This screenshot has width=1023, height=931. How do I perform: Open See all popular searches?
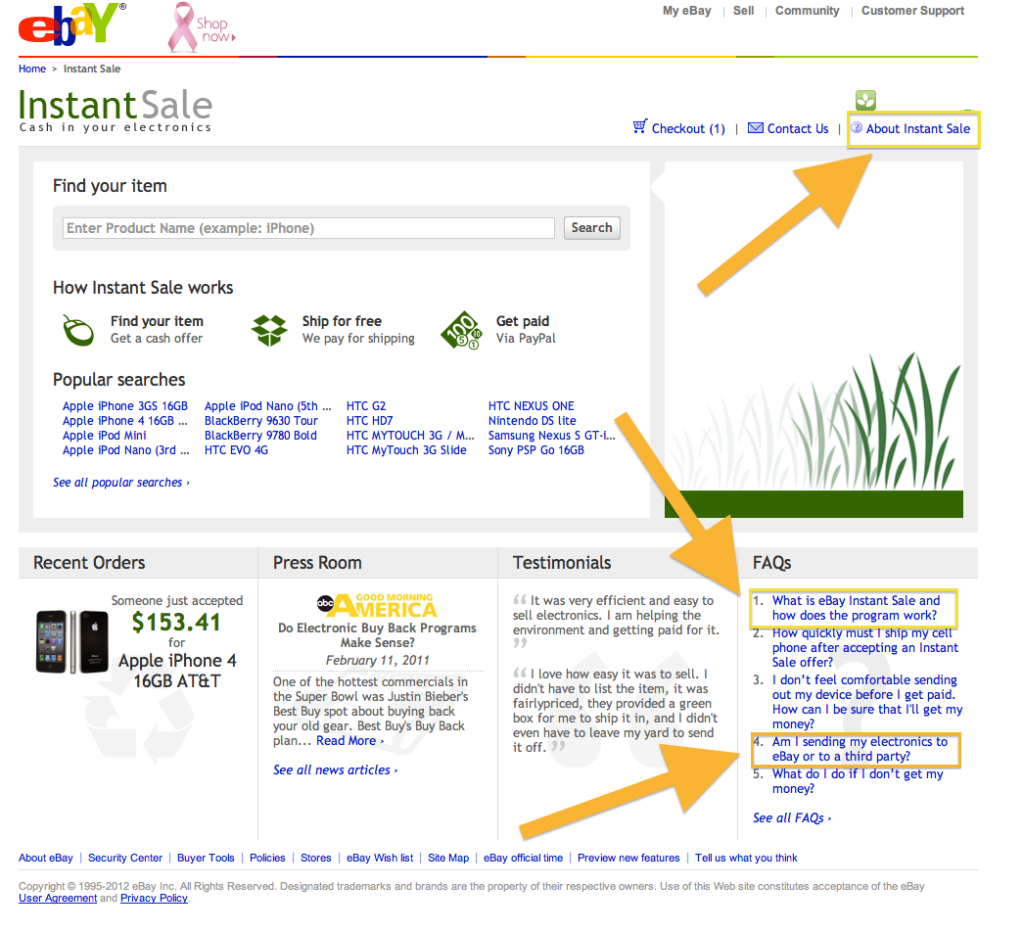(x=121, y=483)
